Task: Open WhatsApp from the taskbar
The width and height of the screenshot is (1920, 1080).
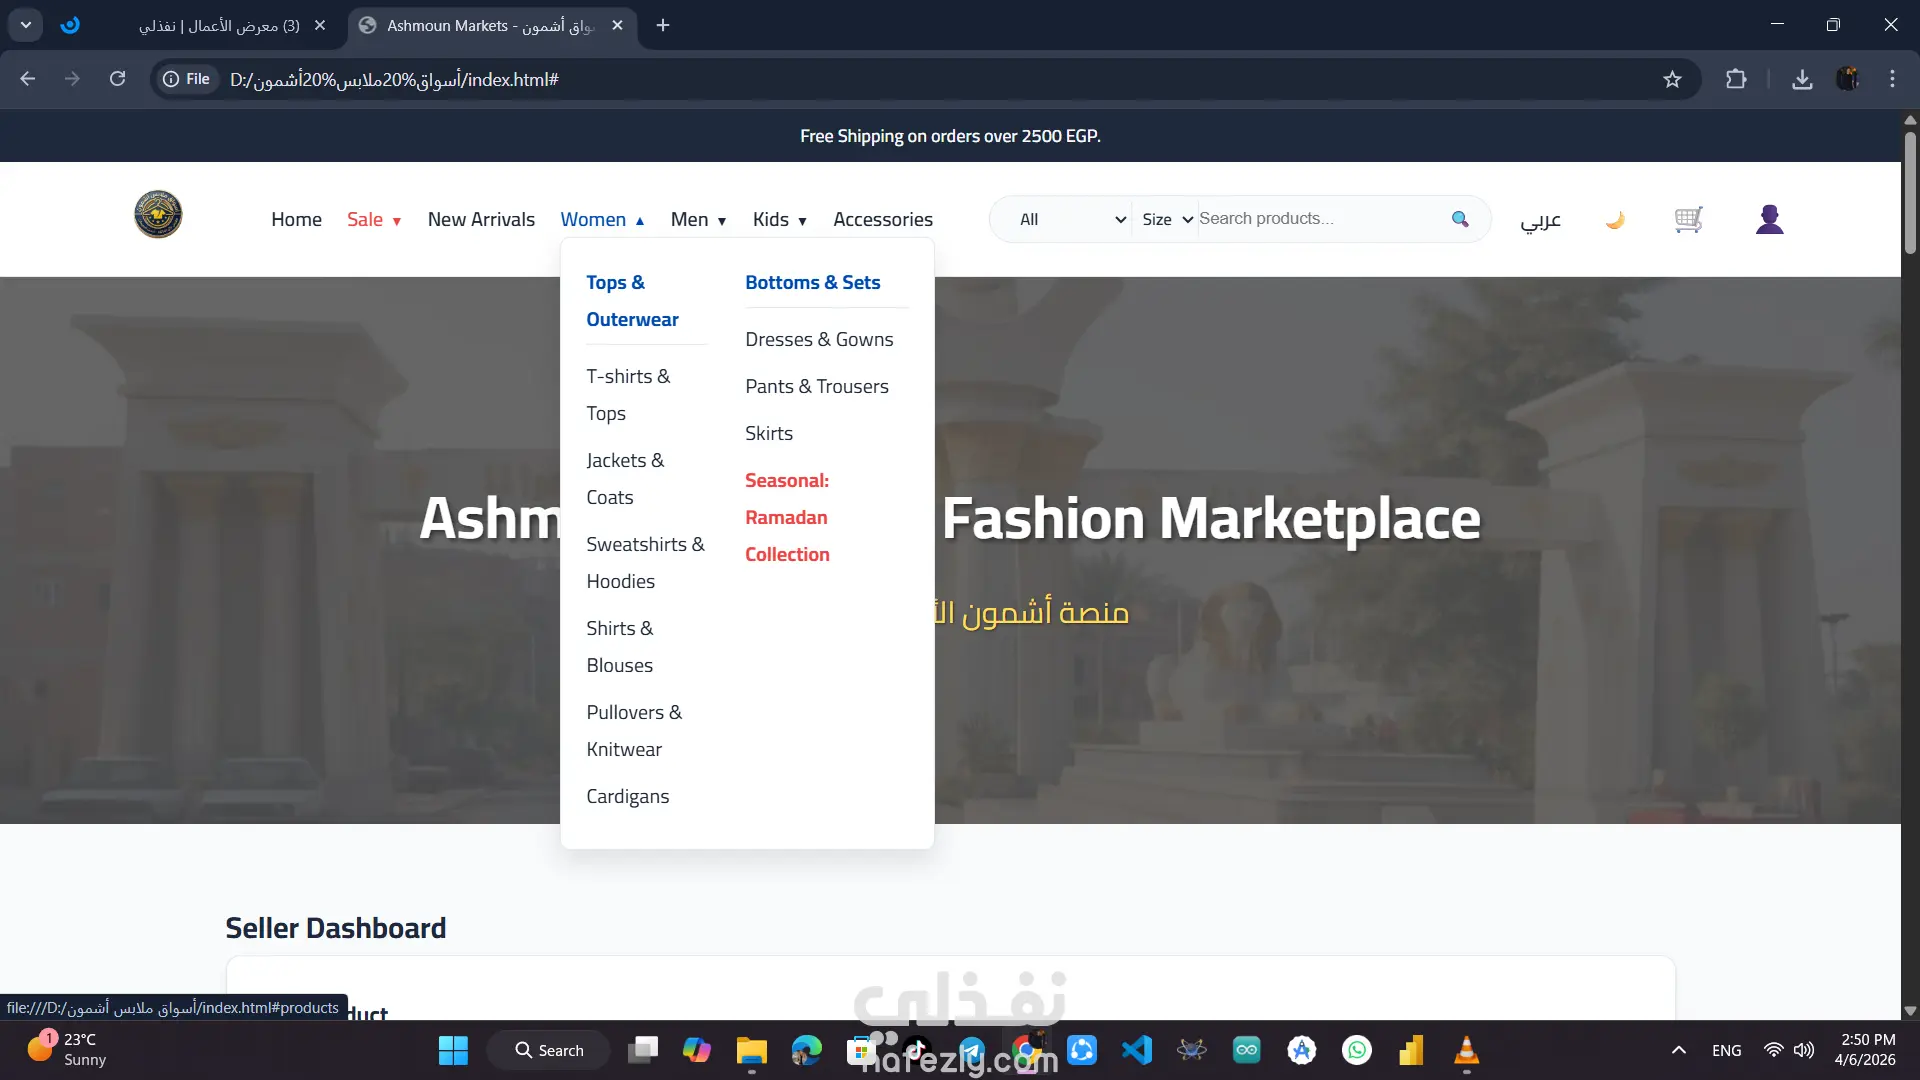Action: [x=1356, y=1050]
